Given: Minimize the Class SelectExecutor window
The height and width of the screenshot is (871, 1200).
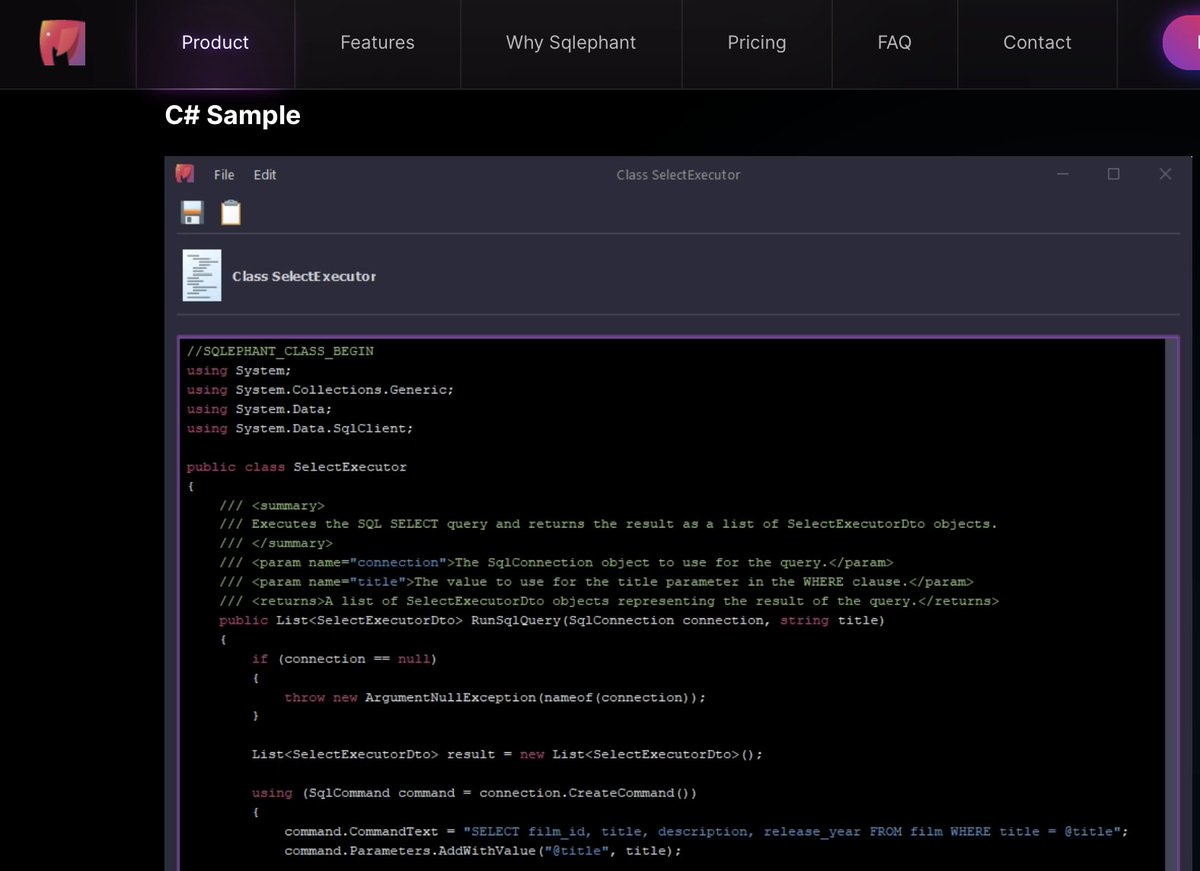Looking at the screenshot, I should point(1063,174).
